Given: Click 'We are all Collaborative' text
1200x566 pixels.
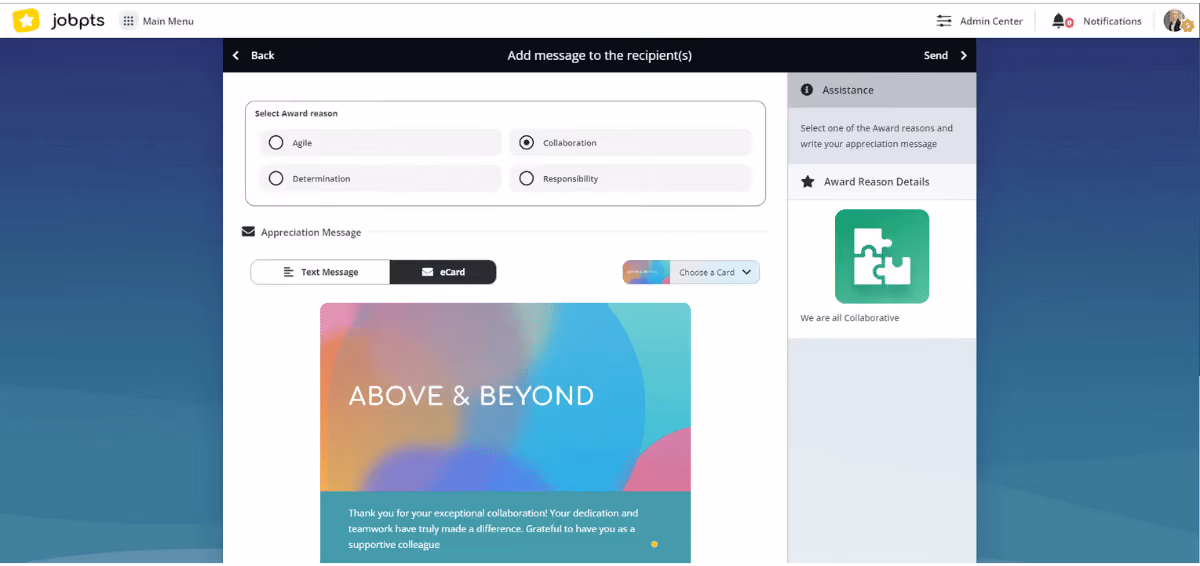Looking at the screenshot, I should [849, 318].
